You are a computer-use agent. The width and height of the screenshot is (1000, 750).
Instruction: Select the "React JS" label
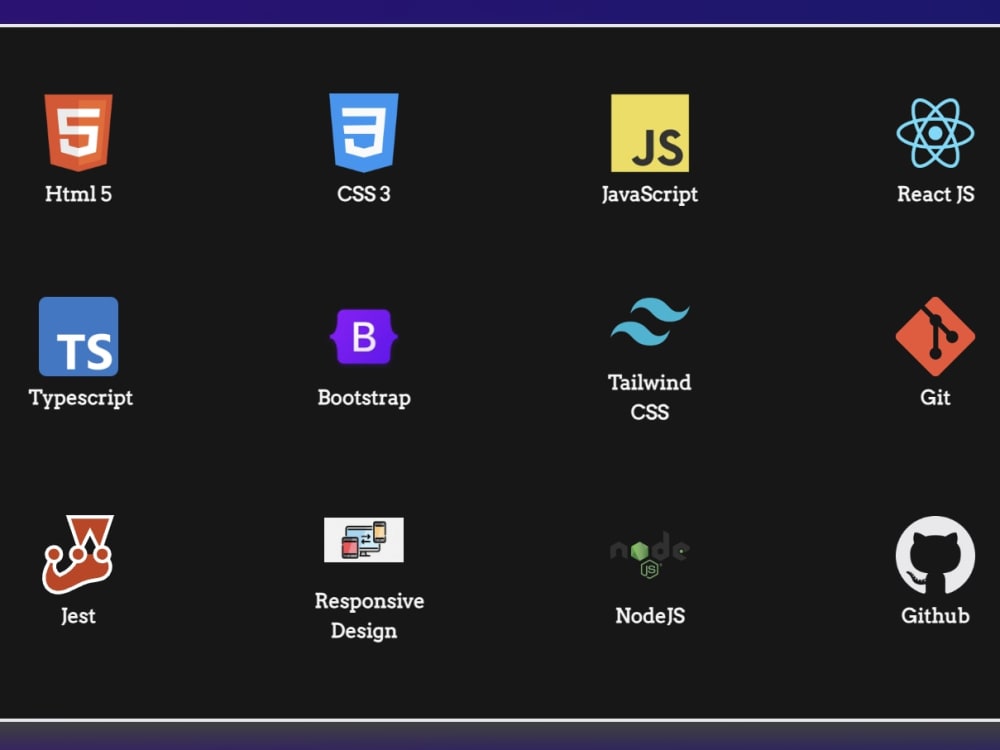click(935, 194)
